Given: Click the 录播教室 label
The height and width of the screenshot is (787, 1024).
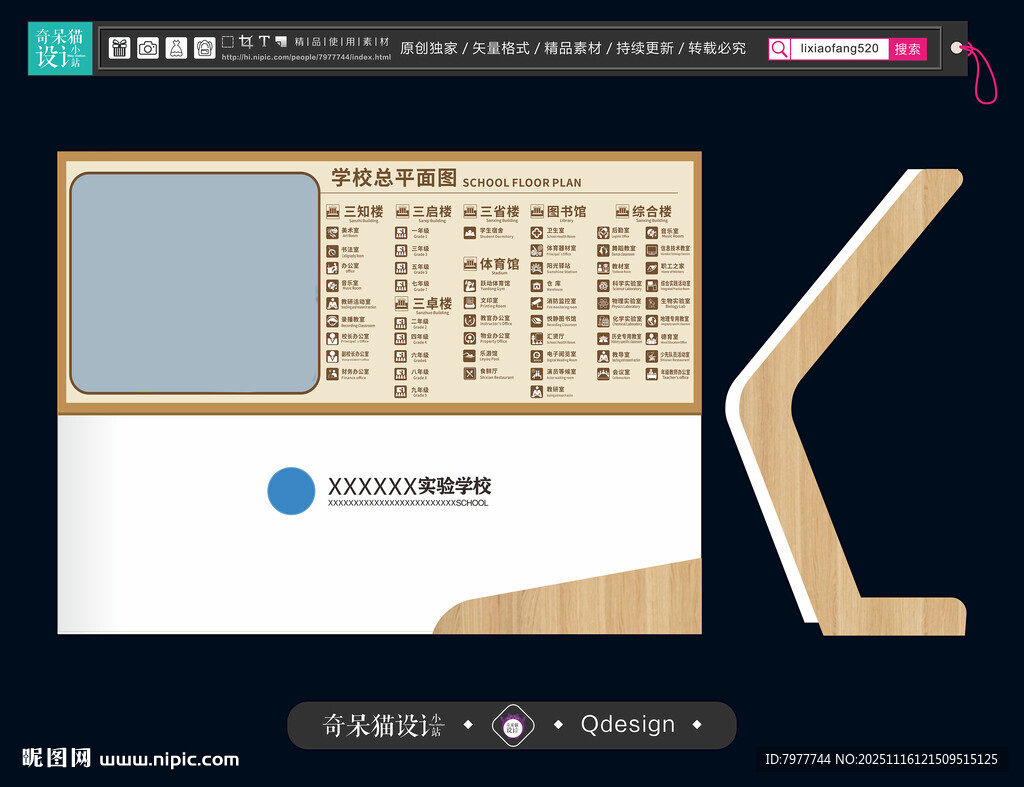Looking at the screenshot, I should (353, 319).
